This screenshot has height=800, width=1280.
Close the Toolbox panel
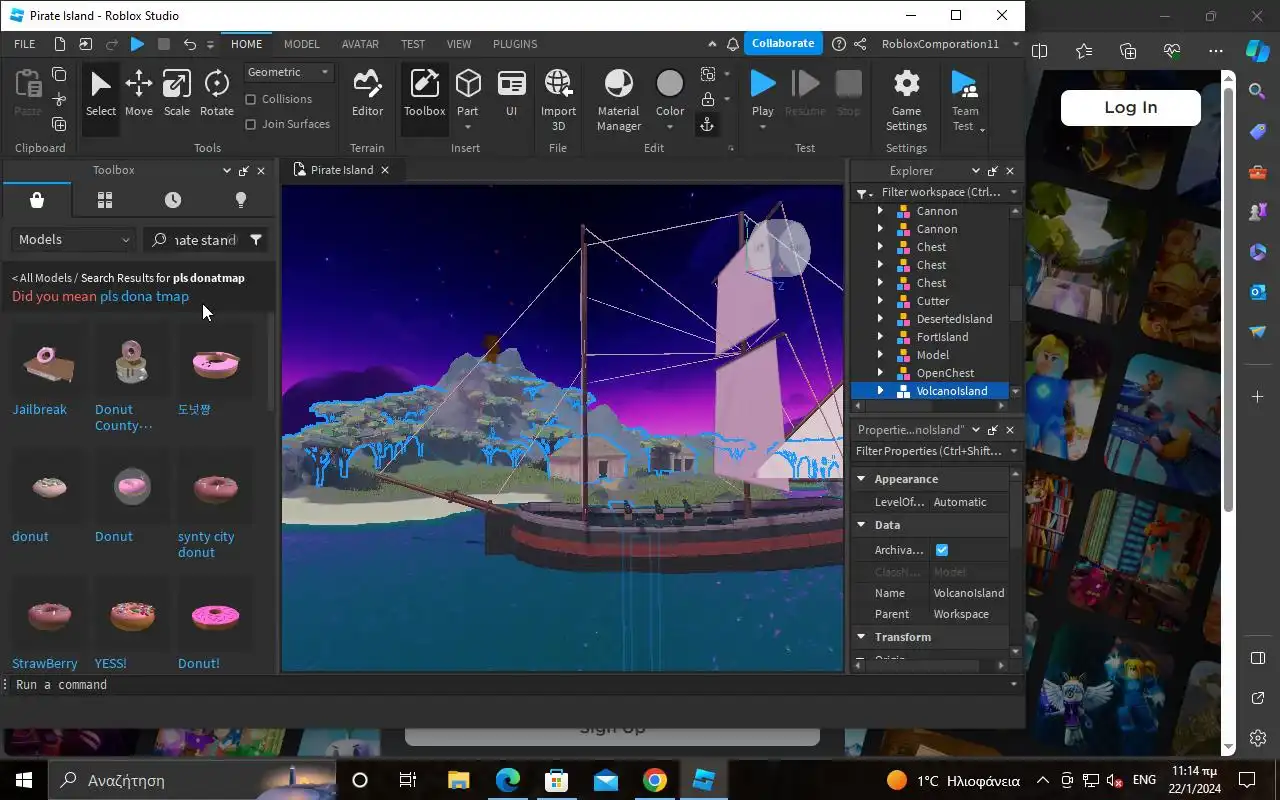pyautogui.click(x=261, y=171)
